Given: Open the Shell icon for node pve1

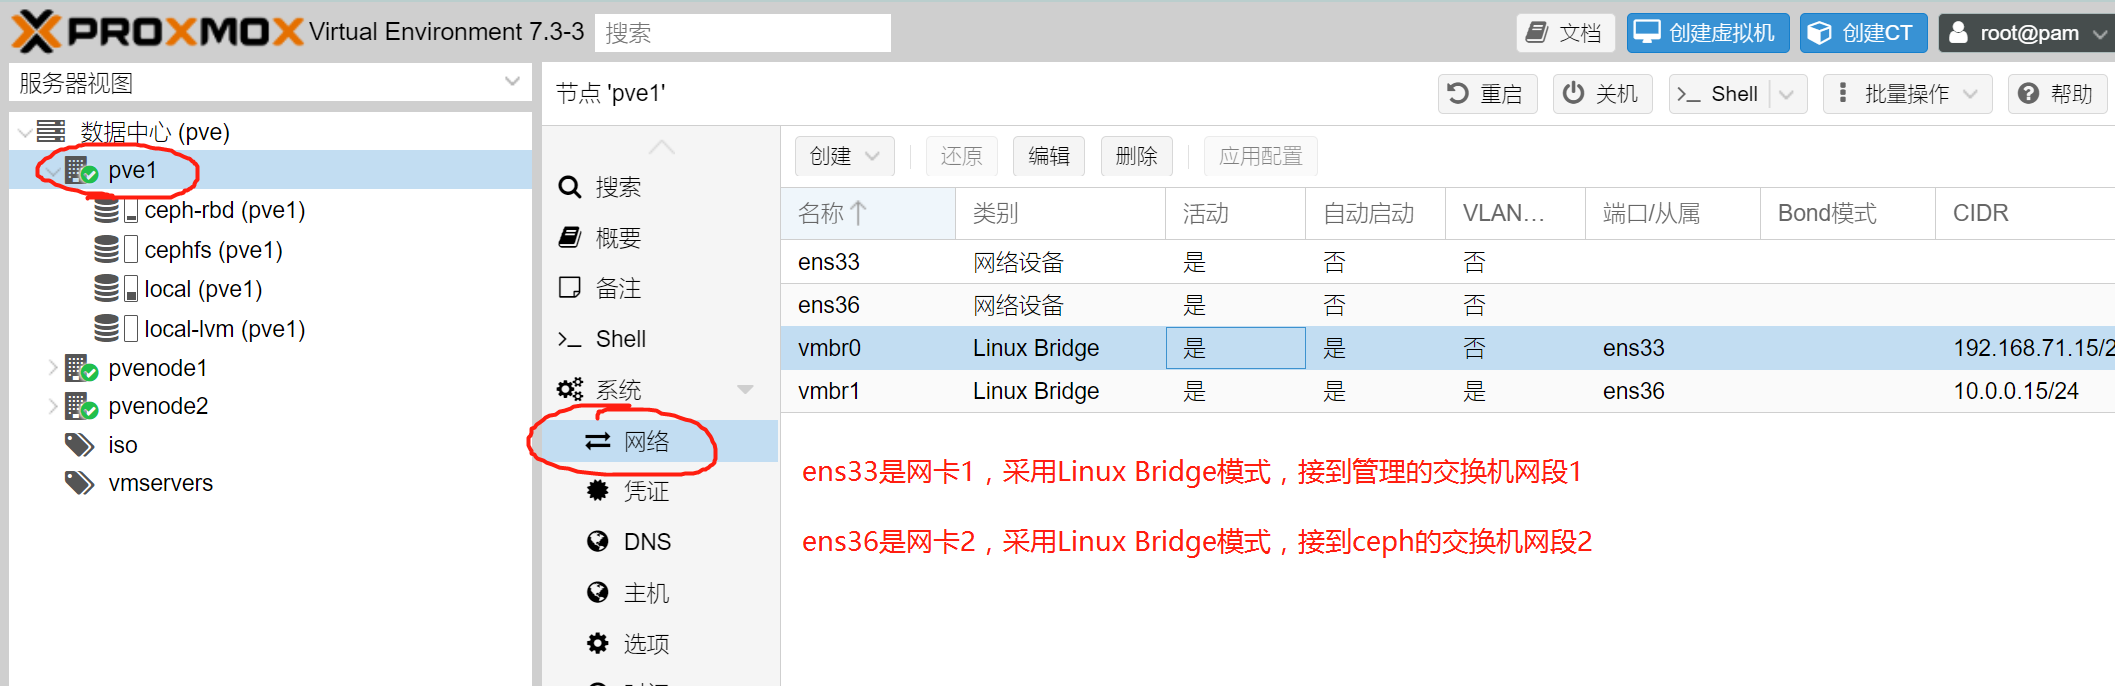Looking at the screenshot, I should [x=569, y=339].
